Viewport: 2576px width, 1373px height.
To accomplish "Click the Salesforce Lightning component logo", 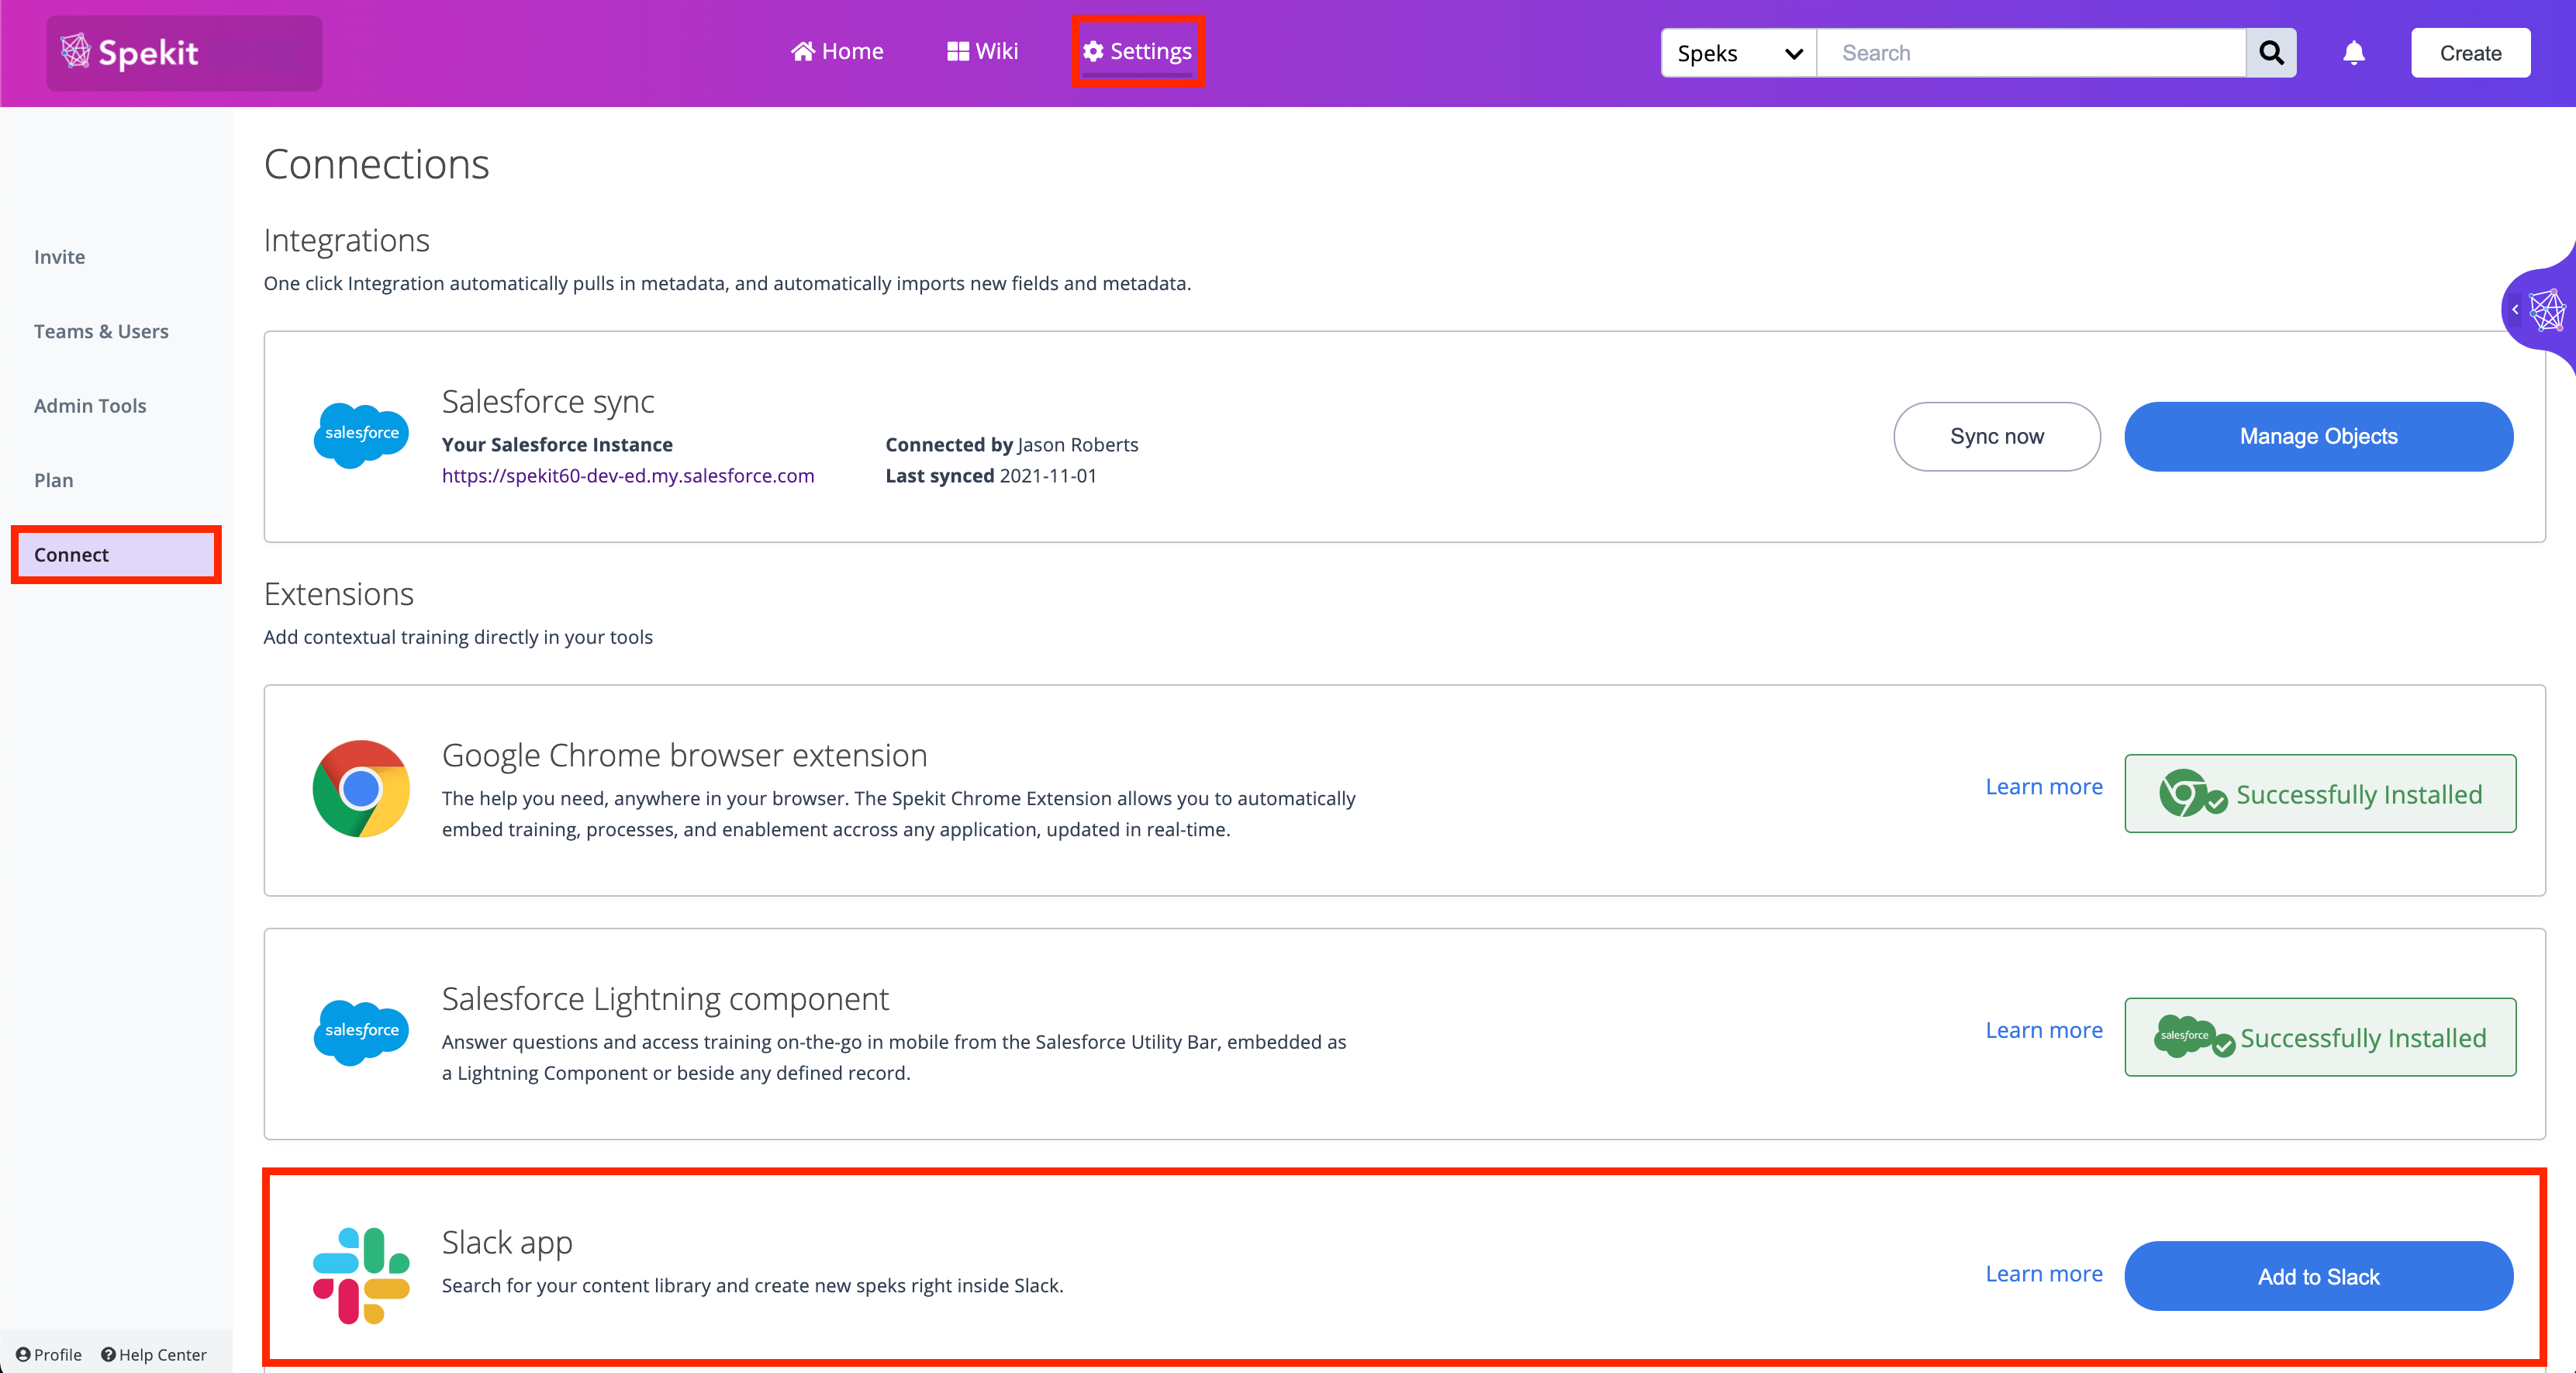I will coord(361,1032).
